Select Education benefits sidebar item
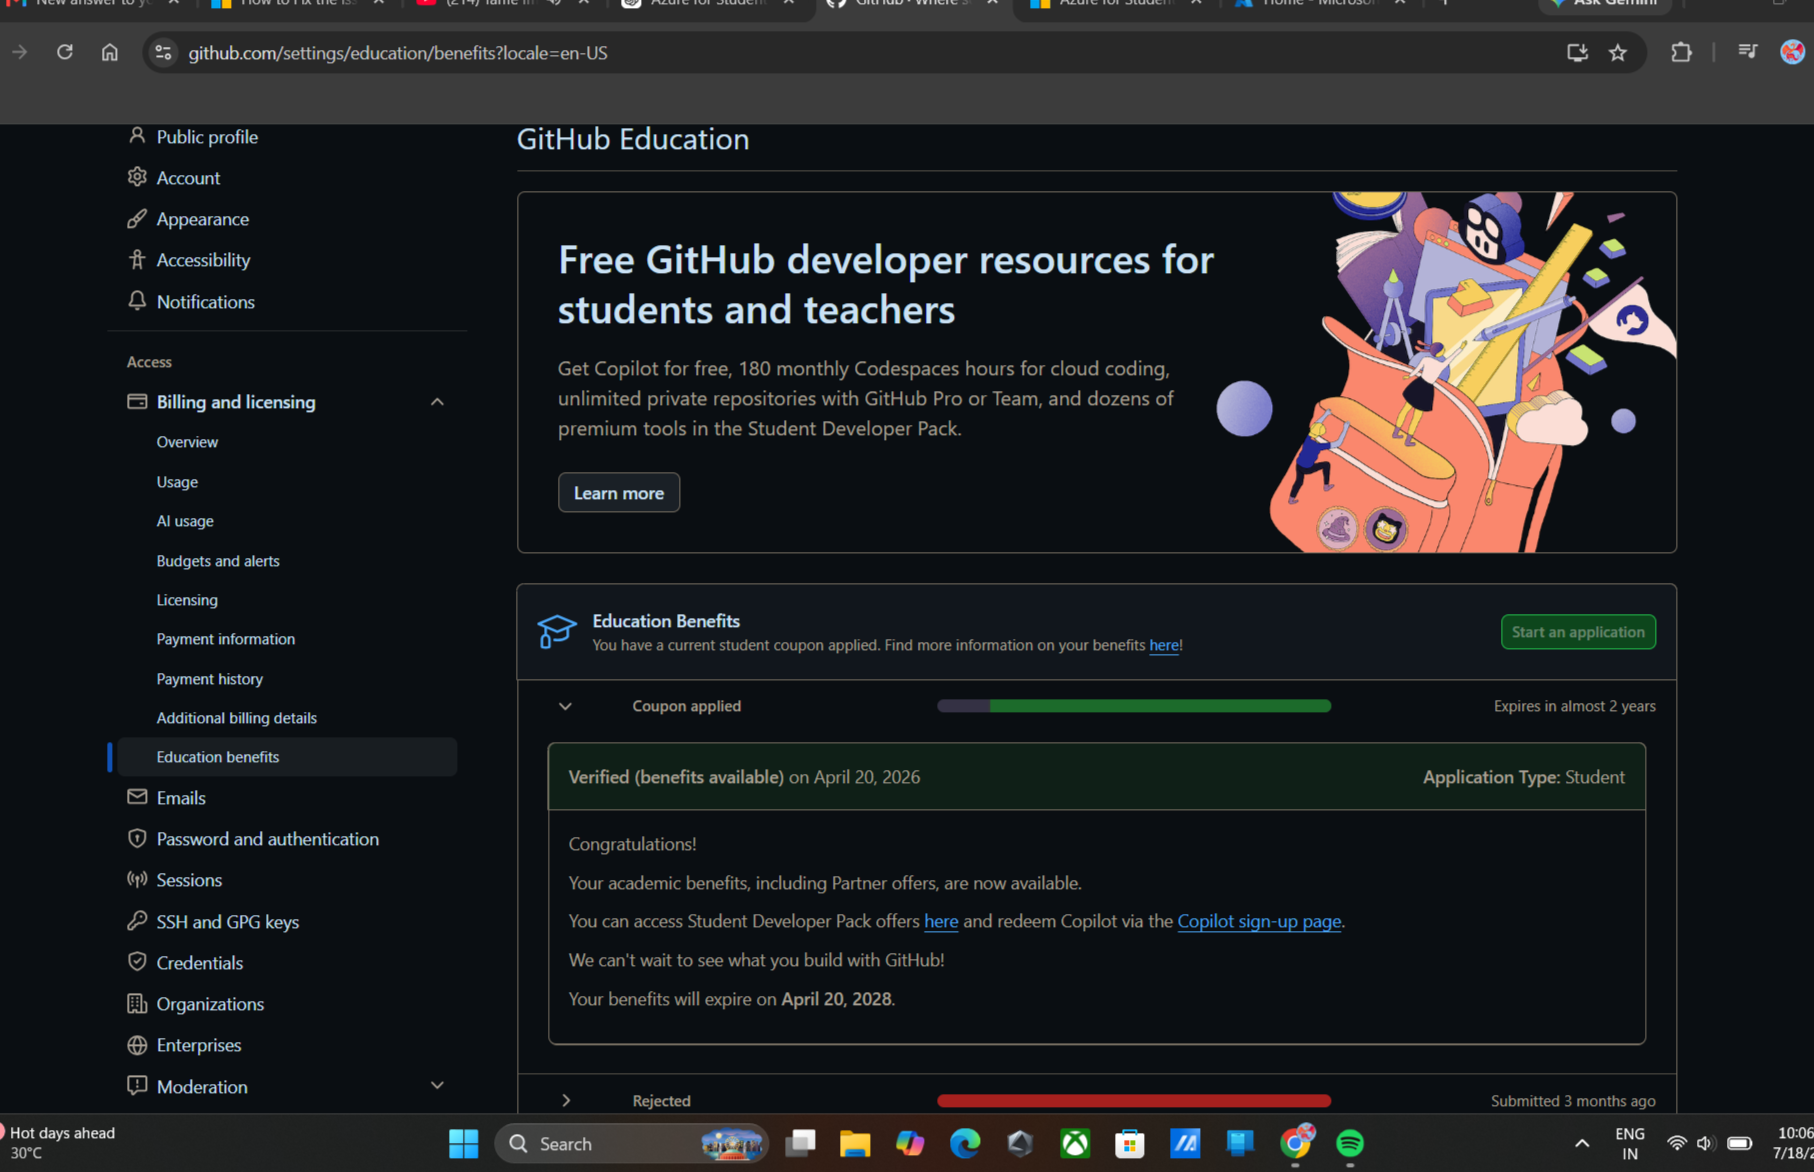The image size is (1814, 1172). pyautogui.click(x=286, y=757)
